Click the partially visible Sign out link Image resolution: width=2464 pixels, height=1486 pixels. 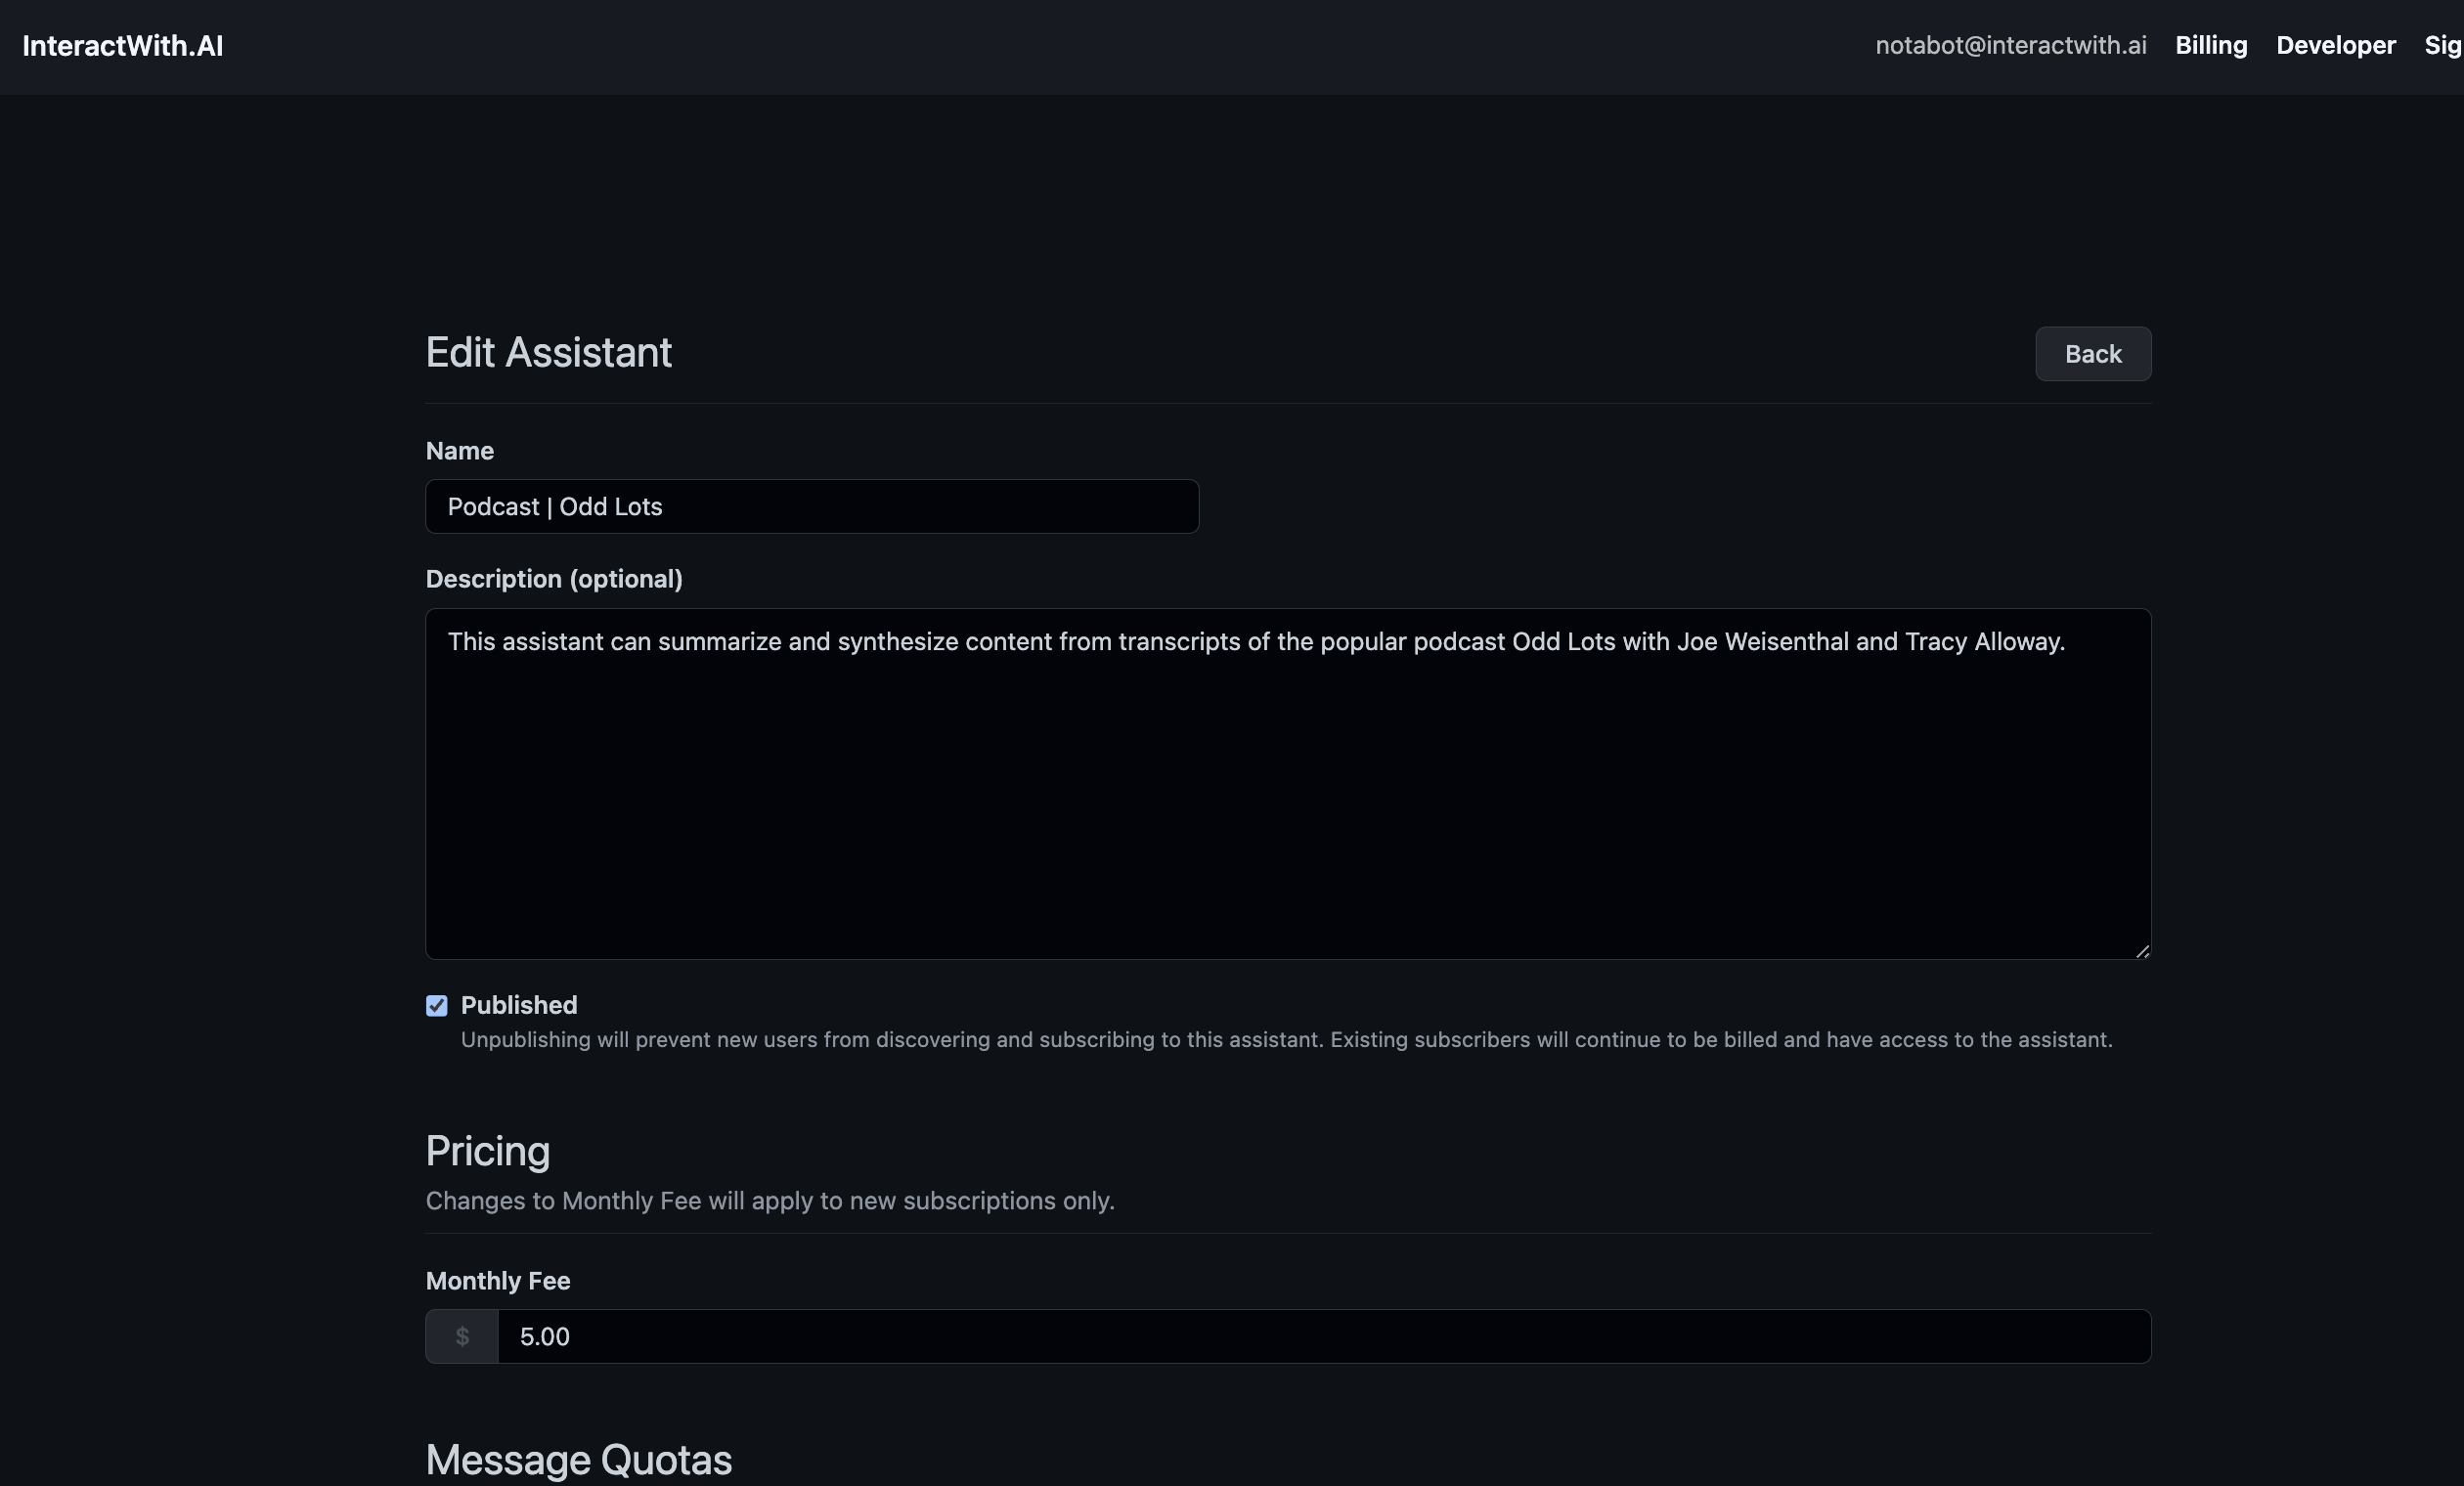[2442, 46]
